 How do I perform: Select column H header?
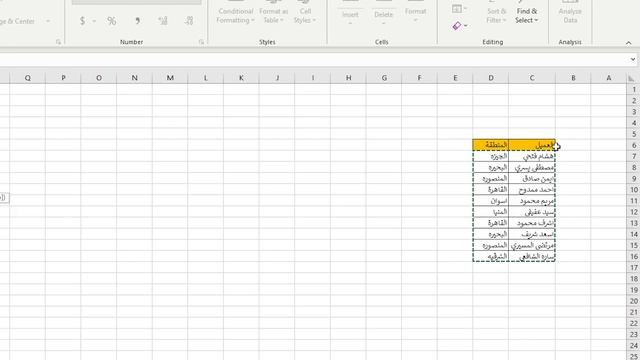point(348,78)
